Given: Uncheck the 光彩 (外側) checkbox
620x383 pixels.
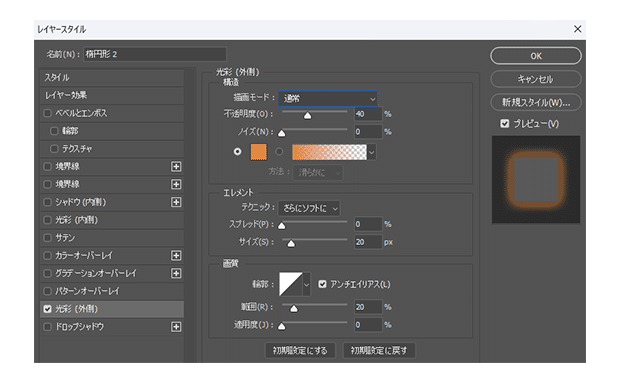Looking at the screenshot, I should [47, 309].
